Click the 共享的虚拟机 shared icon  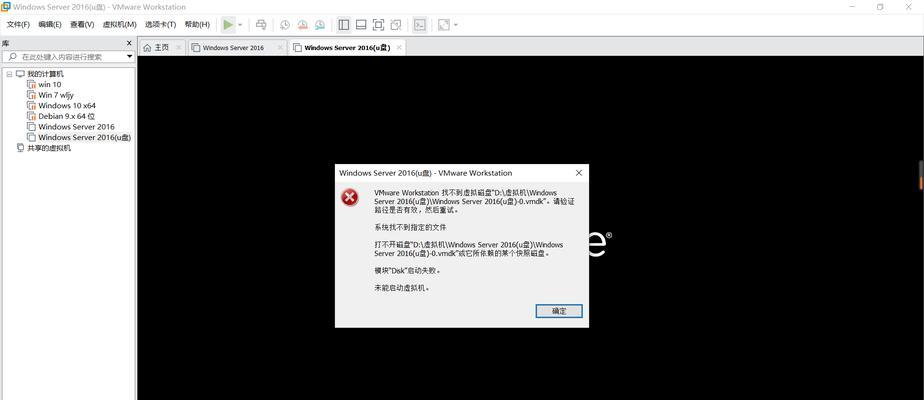click(x=21, y=148)
